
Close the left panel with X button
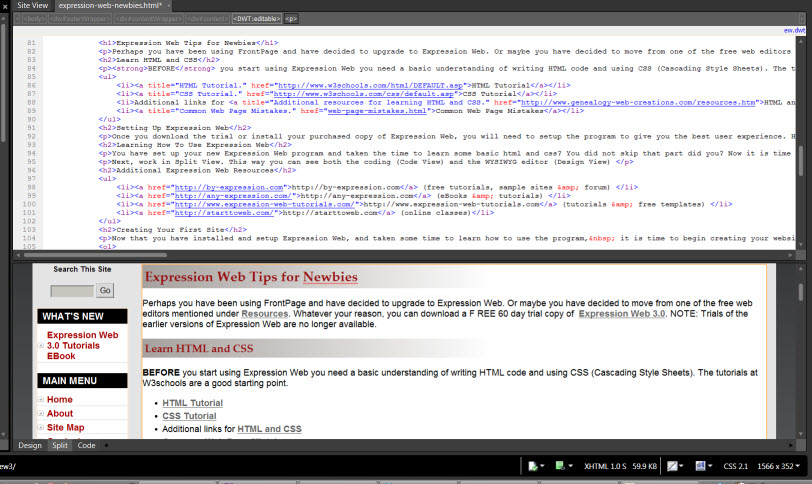click(x=5, y=6)
